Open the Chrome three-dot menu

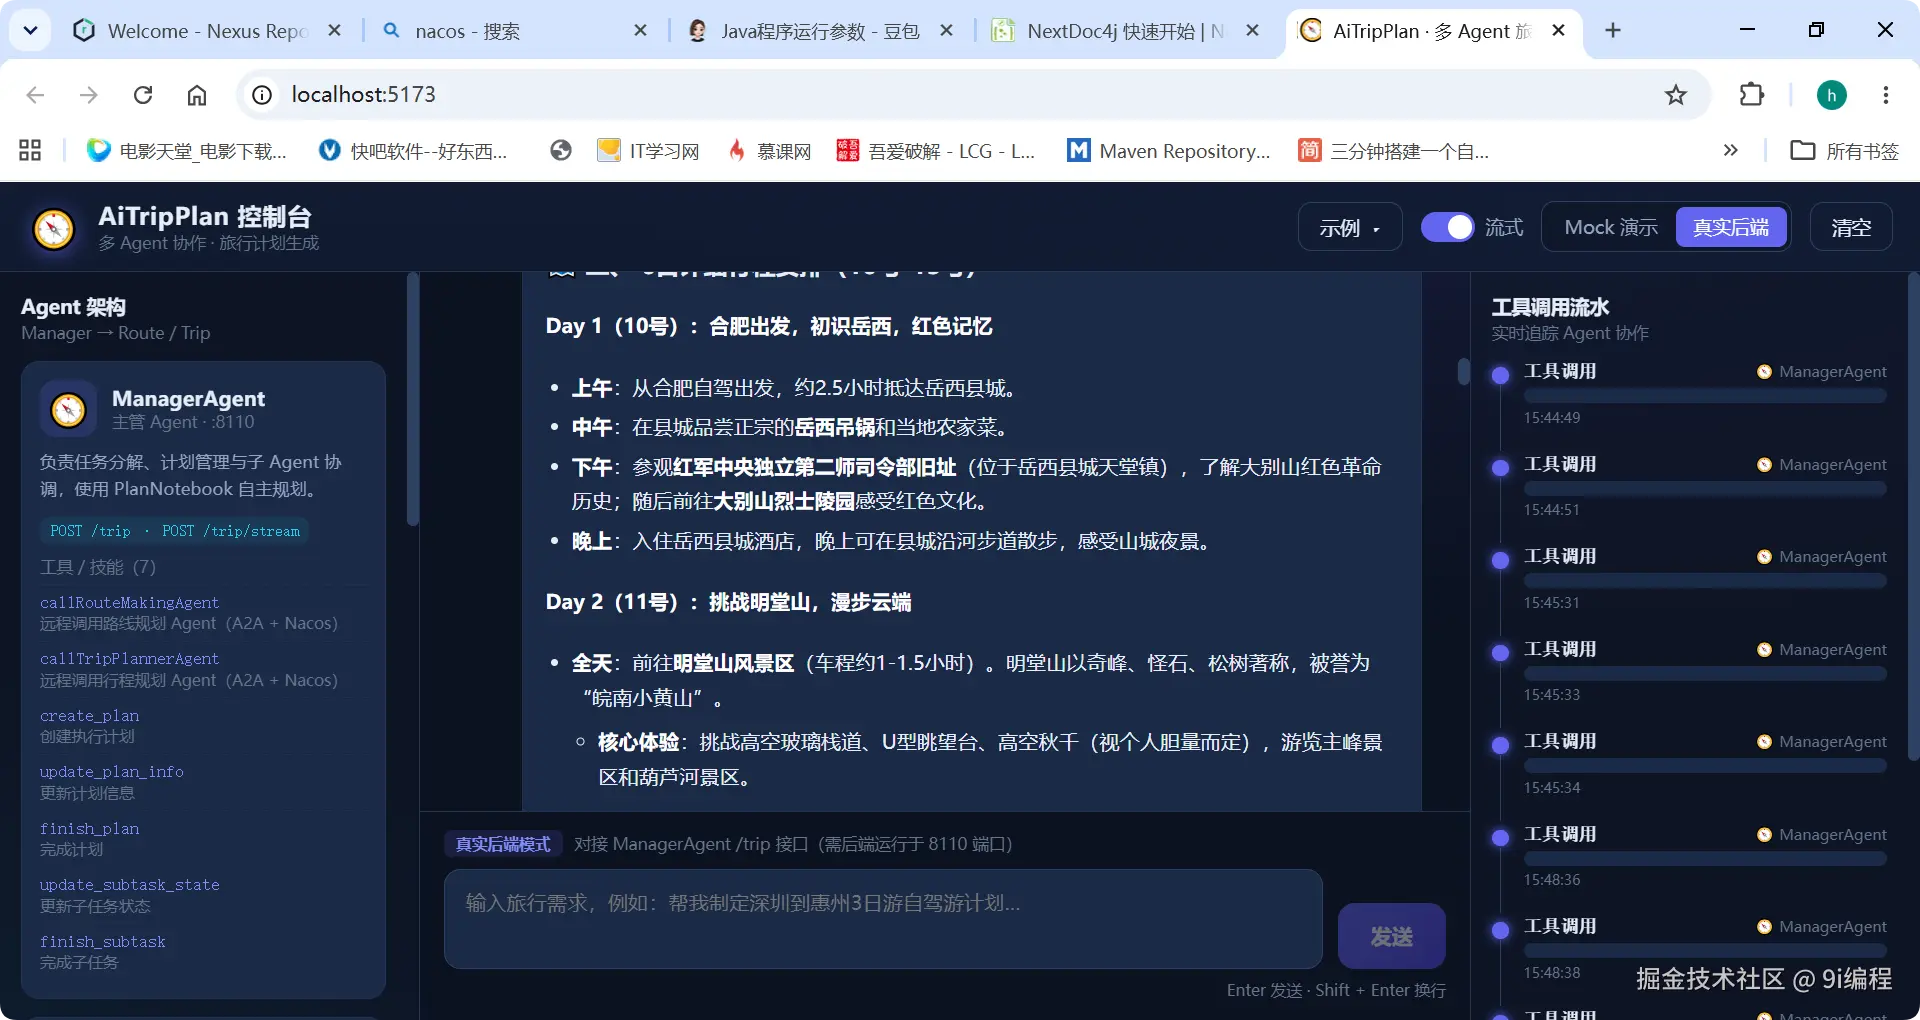pos(1885,95)
